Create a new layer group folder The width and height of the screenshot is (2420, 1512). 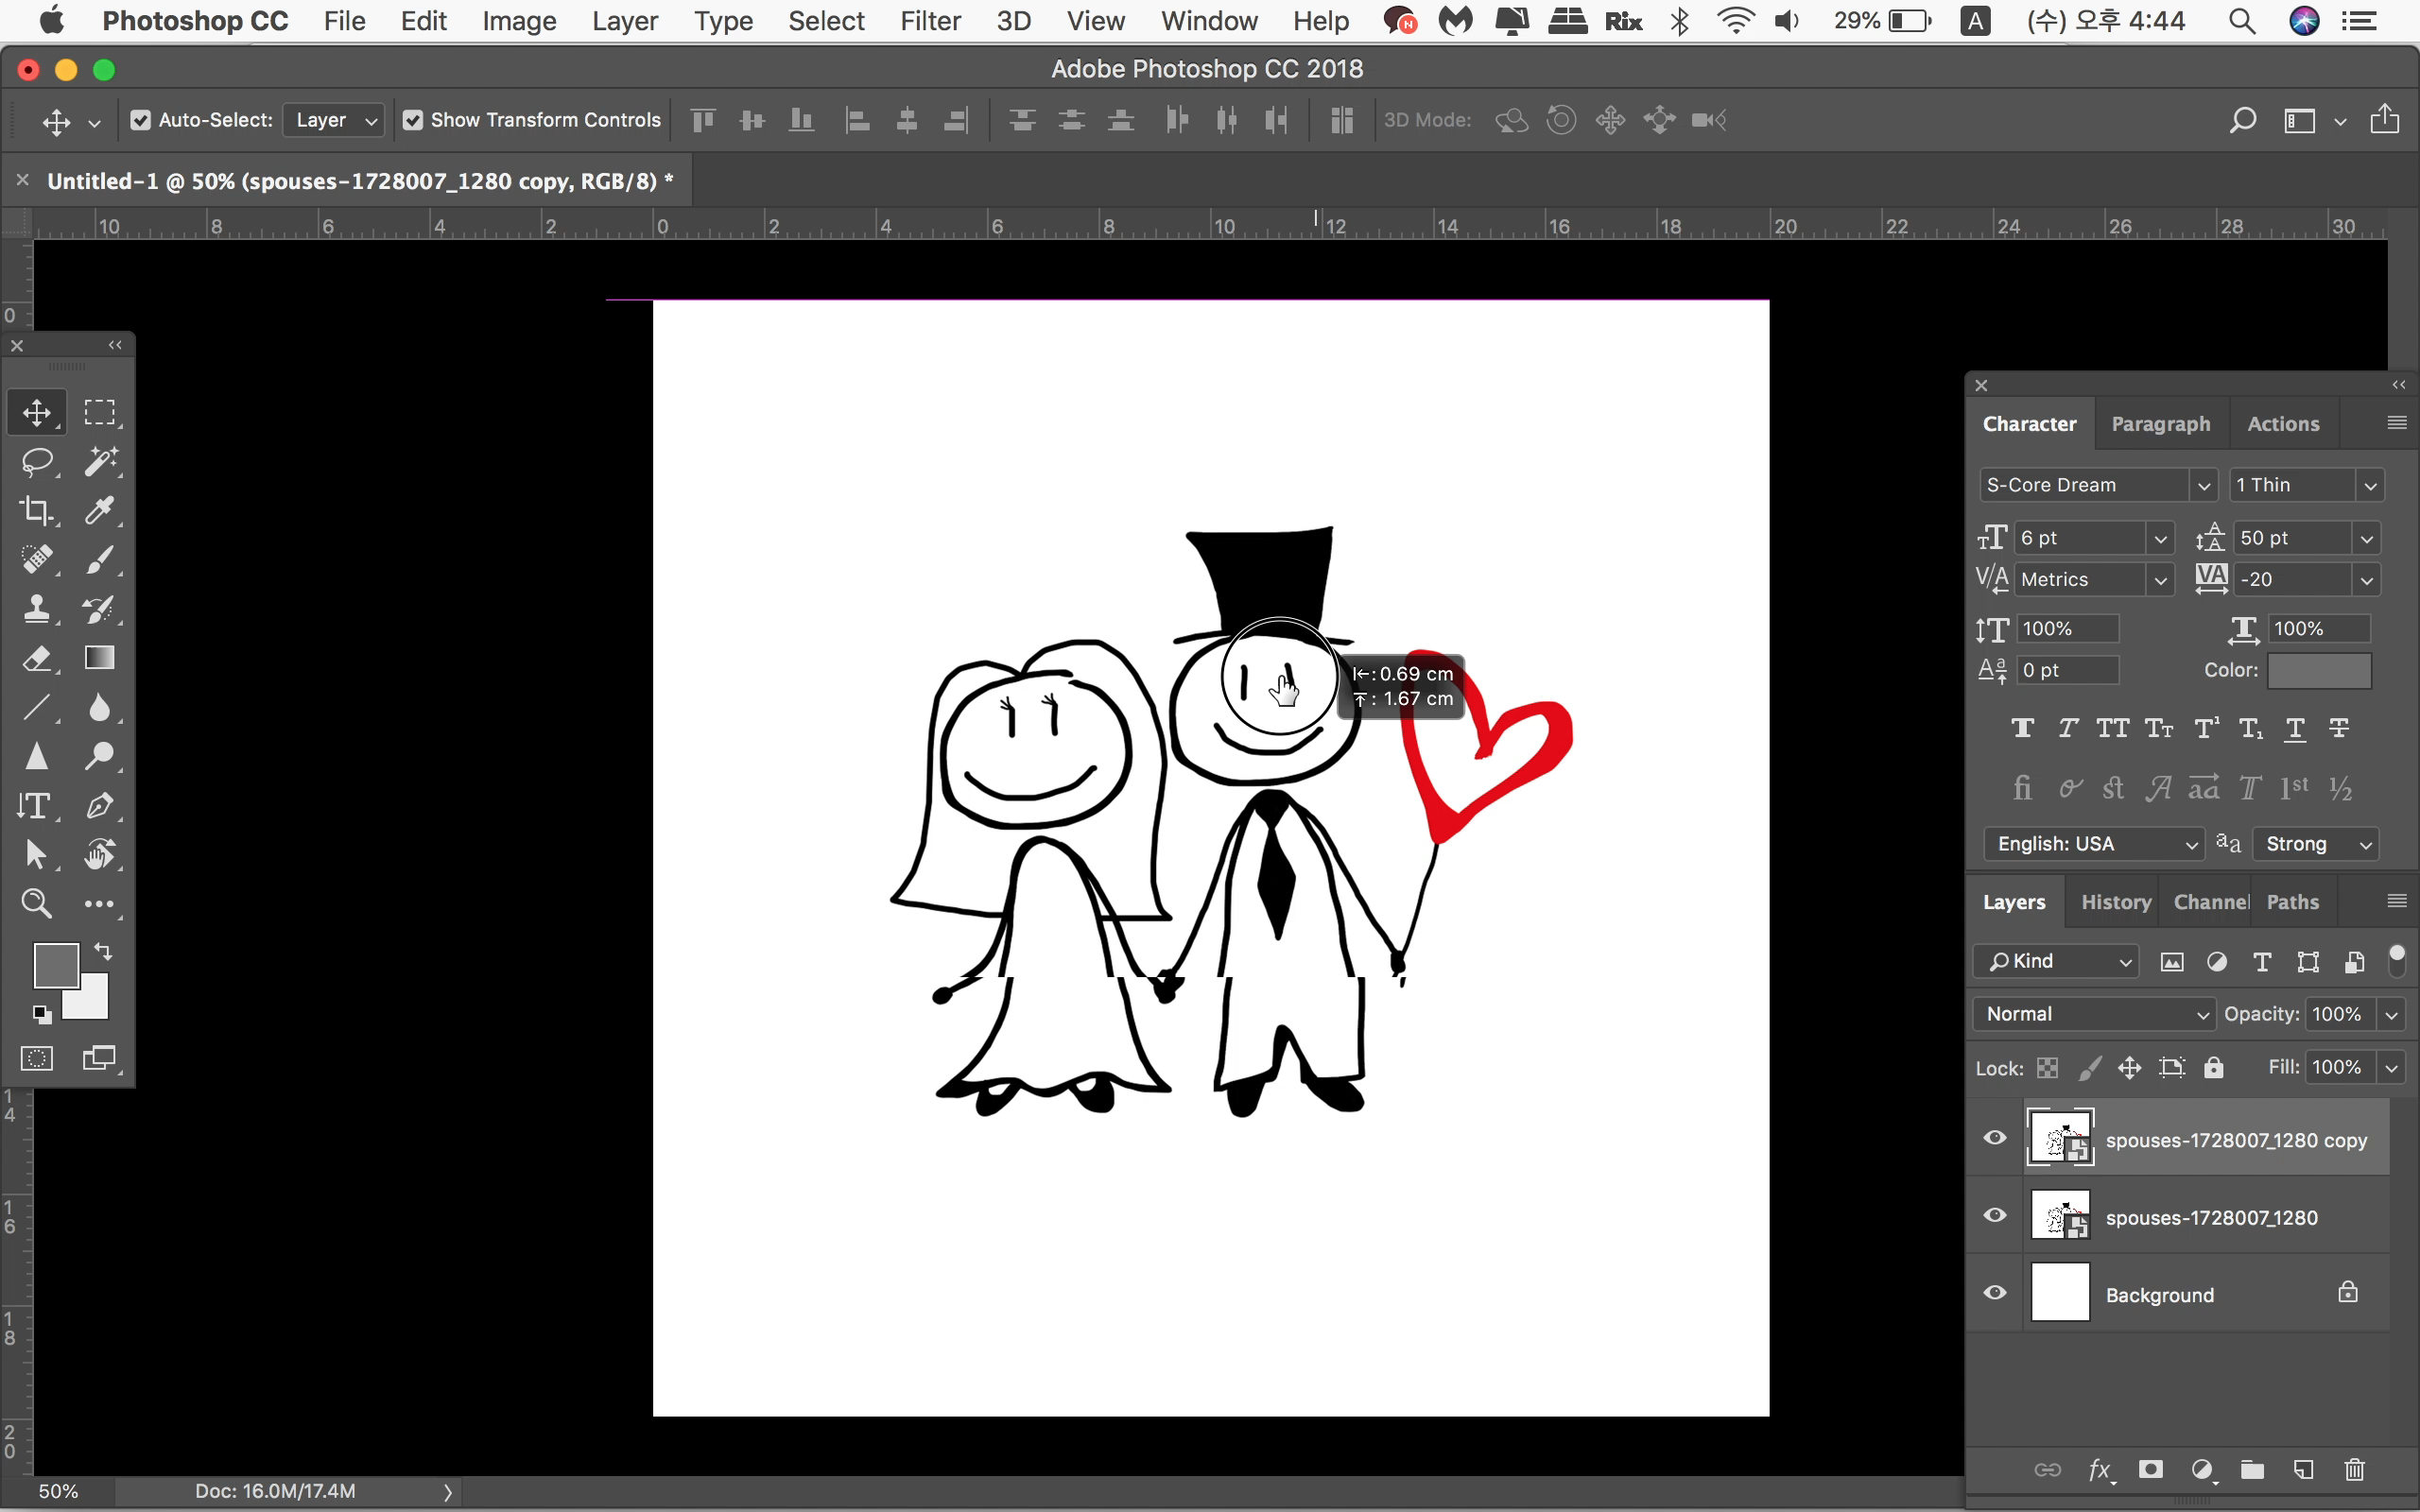2252,1469
